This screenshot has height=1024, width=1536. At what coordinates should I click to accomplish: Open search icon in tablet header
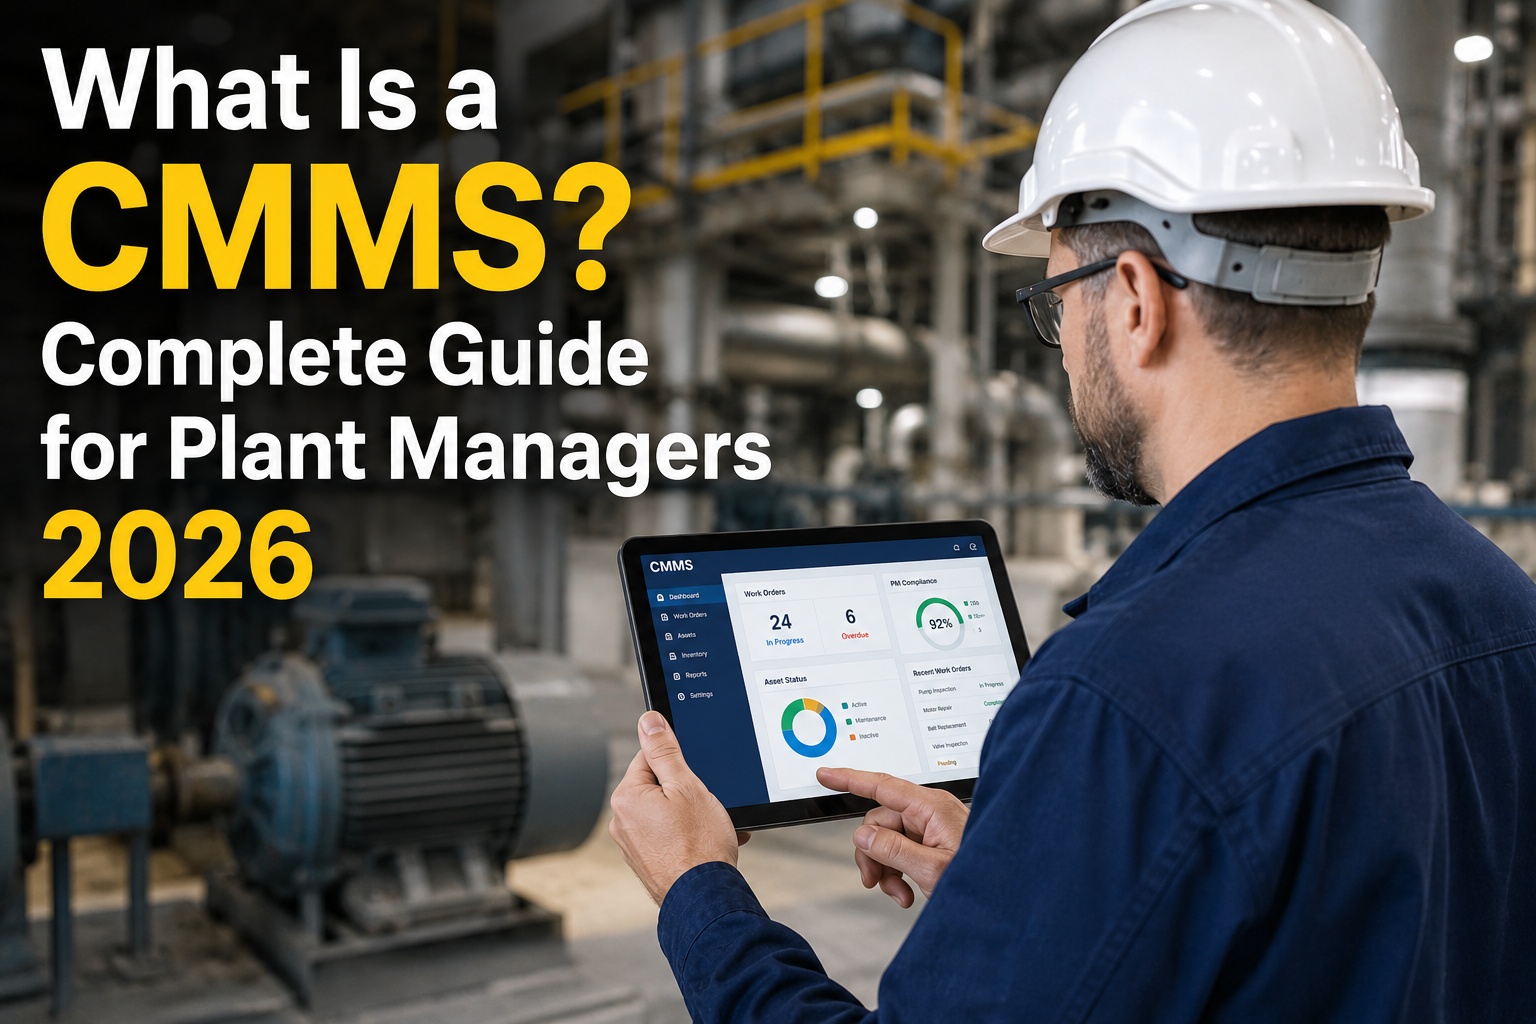click(x=956, y=548)
